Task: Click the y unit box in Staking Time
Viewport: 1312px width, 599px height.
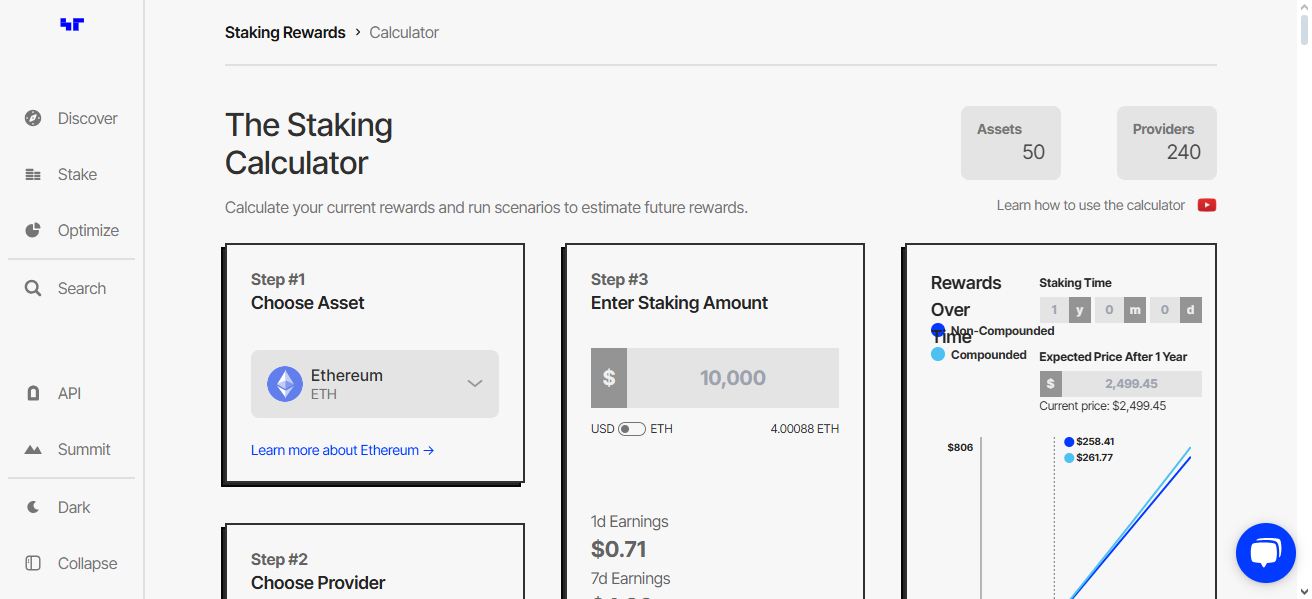Action: 1080,310
